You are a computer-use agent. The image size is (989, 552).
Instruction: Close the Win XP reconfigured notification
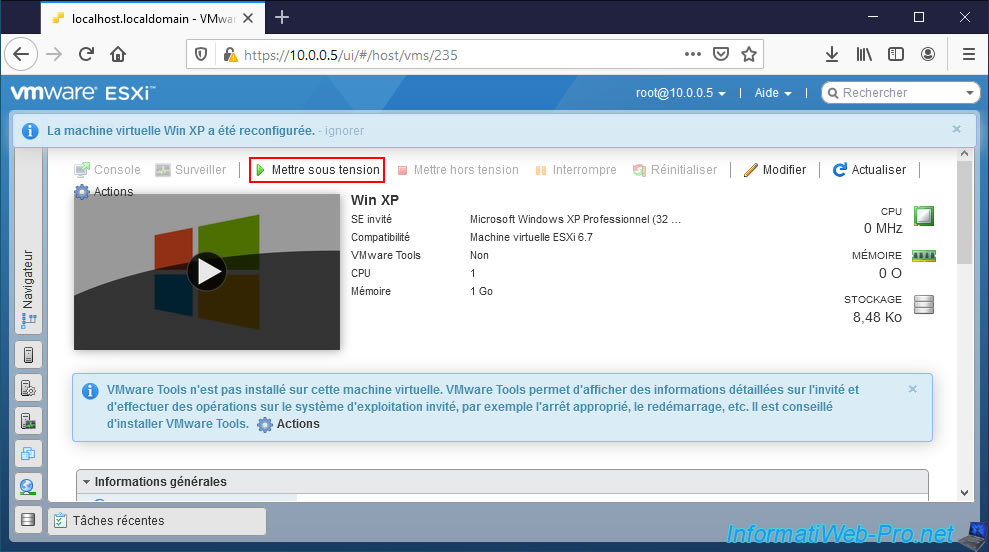[956, 129]
